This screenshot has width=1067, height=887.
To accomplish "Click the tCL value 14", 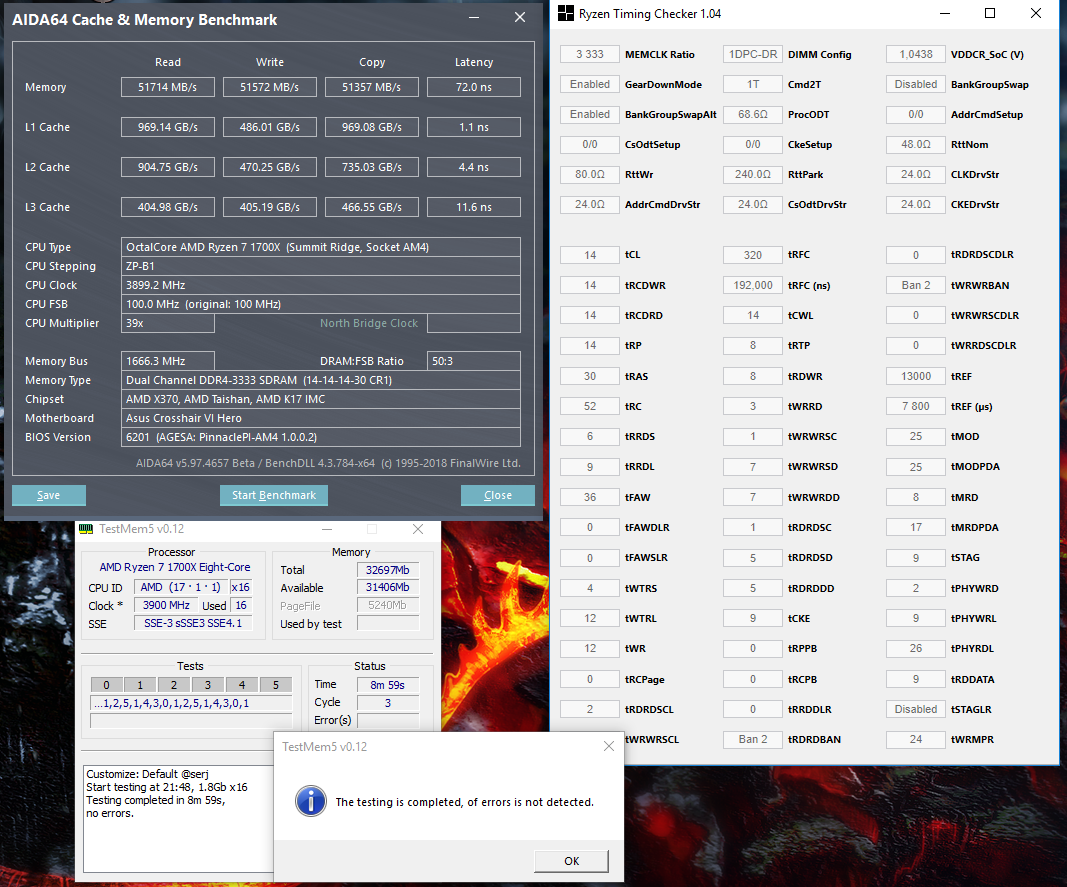I will point(590,255).
